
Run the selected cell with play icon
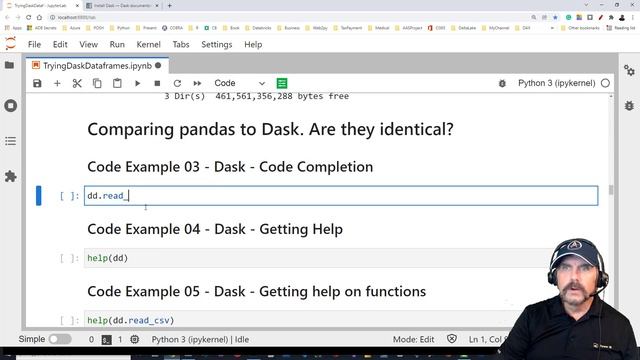(x=138, y=83)
